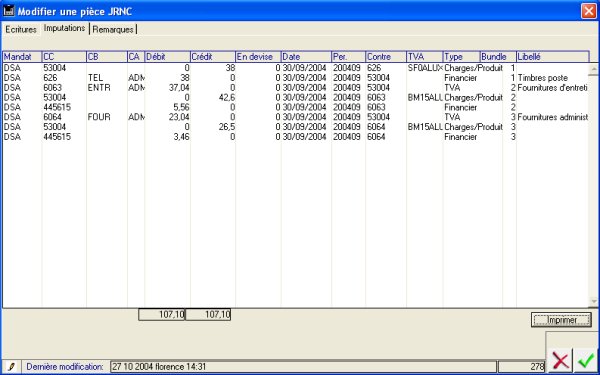Confirm with the green checkmark icon
Screen dimensions: 600x375
pyautogui.click(x=585, y=360)
